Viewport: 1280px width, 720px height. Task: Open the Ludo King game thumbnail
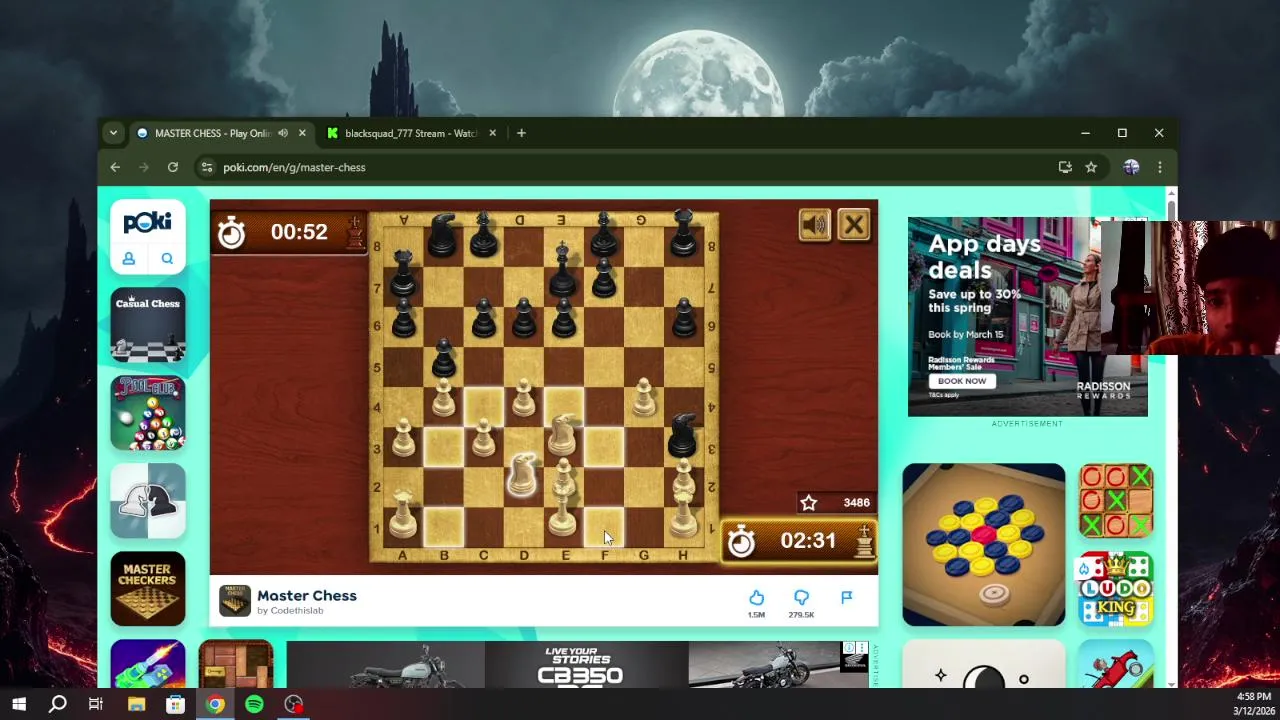[1116, 588]
